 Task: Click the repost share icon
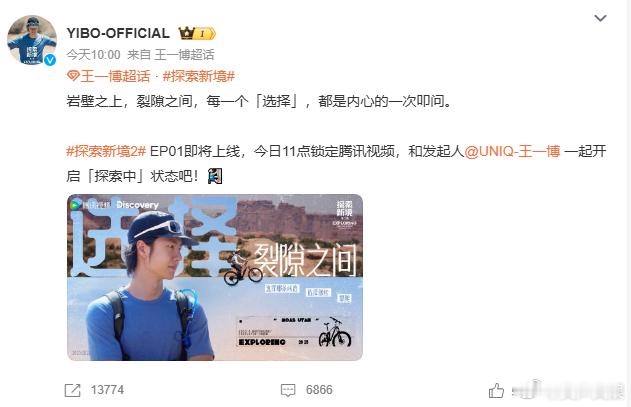(x=72, y=390)
